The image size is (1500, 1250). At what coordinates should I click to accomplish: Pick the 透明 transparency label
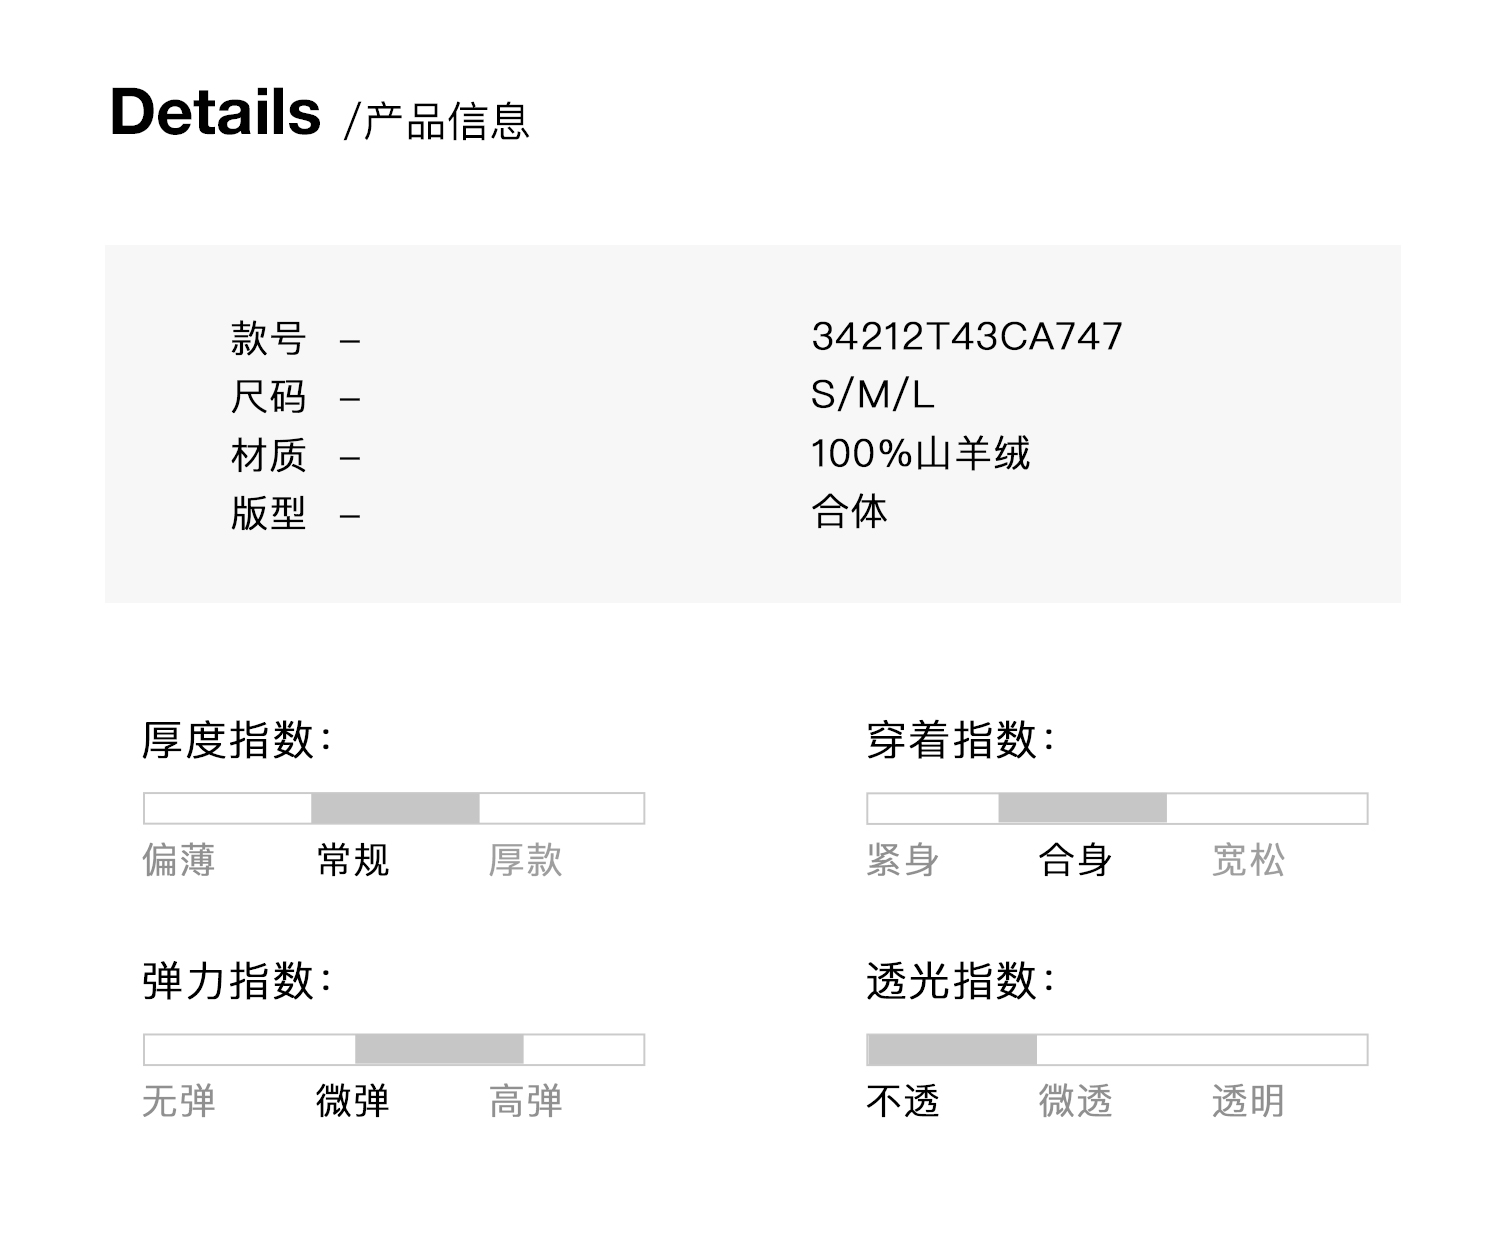click(1248, 1101)
